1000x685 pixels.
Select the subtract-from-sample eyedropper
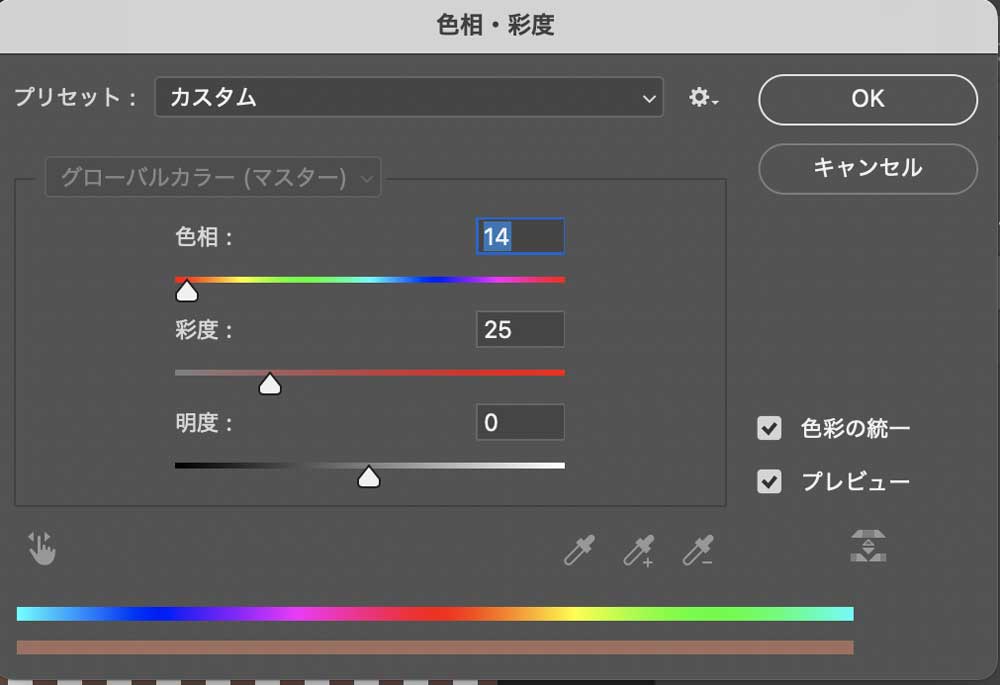[x=698, y=548]
